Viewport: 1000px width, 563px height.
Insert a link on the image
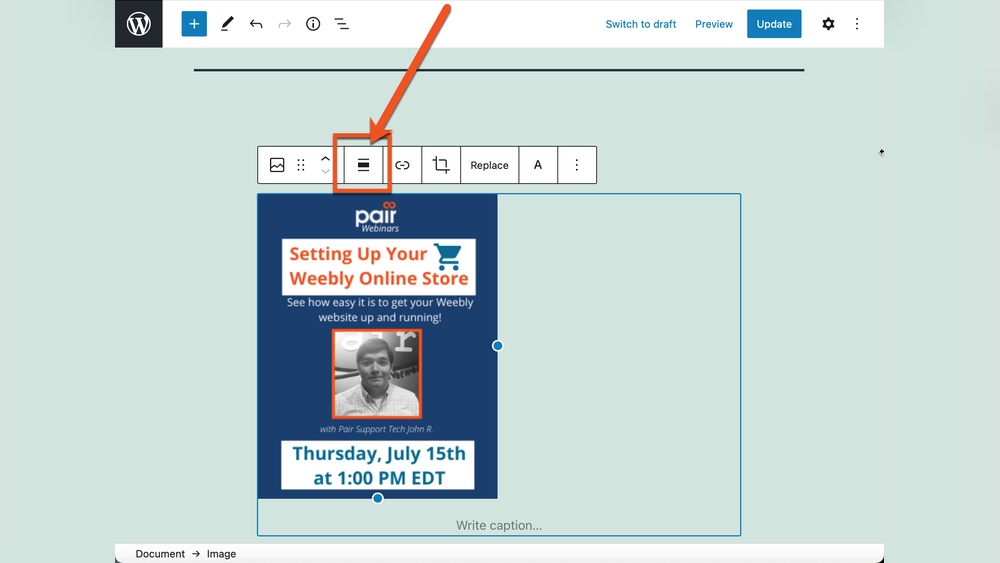click(402, 165)
